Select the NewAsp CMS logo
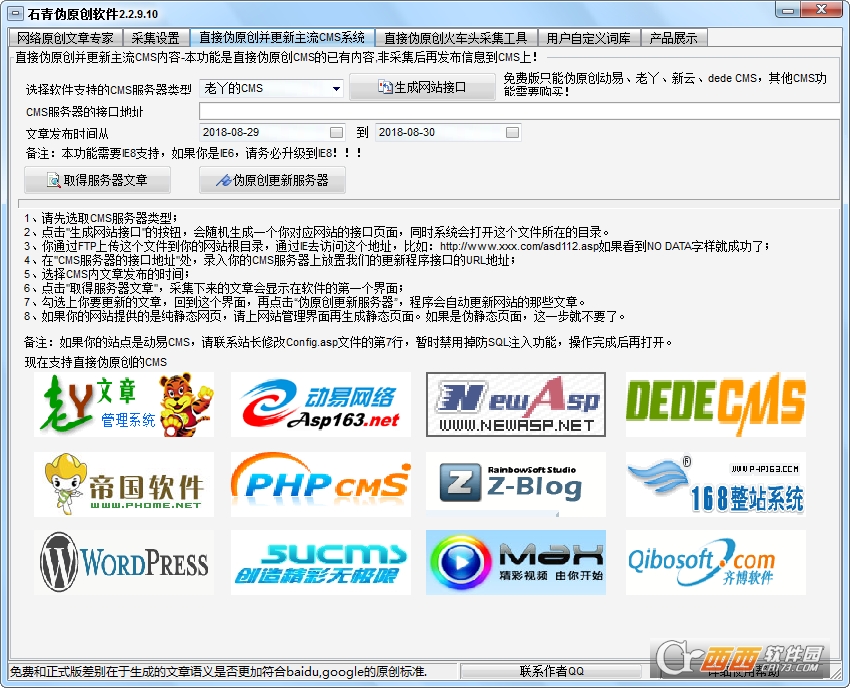 click(516, 405)
